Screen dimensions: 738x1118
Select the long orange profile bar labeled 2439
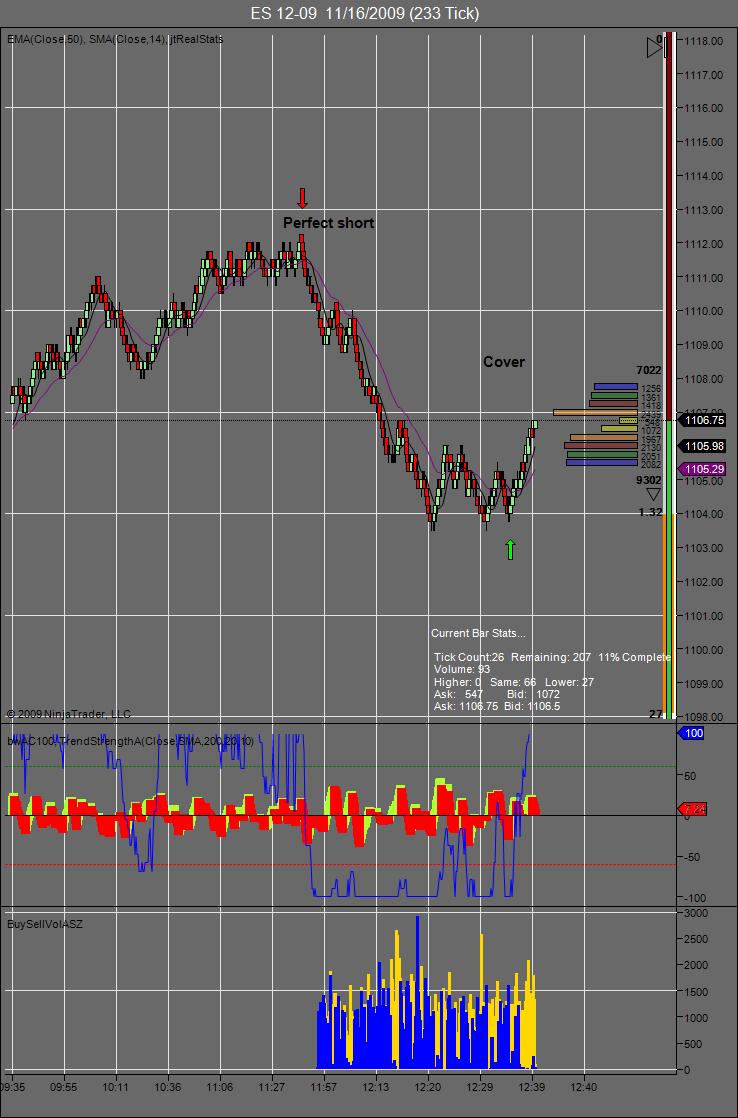[595, 412]
